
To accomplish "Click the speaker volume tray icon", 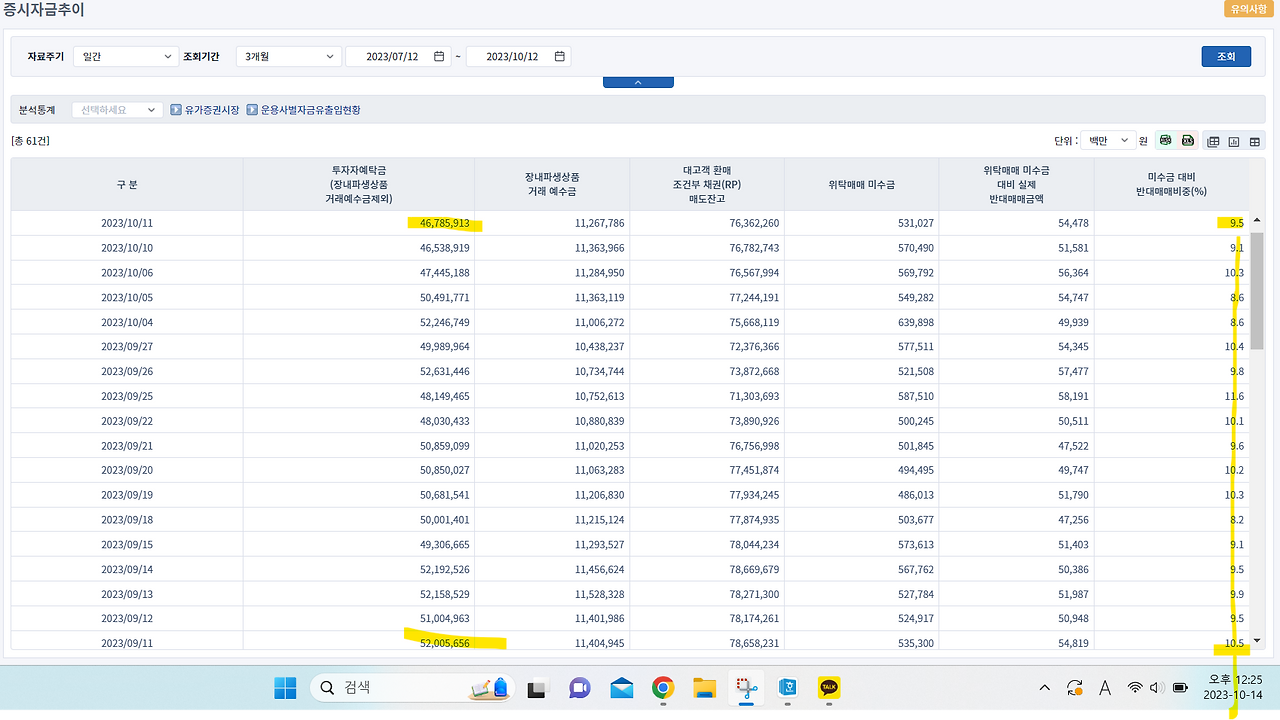I will [1156, 688].
